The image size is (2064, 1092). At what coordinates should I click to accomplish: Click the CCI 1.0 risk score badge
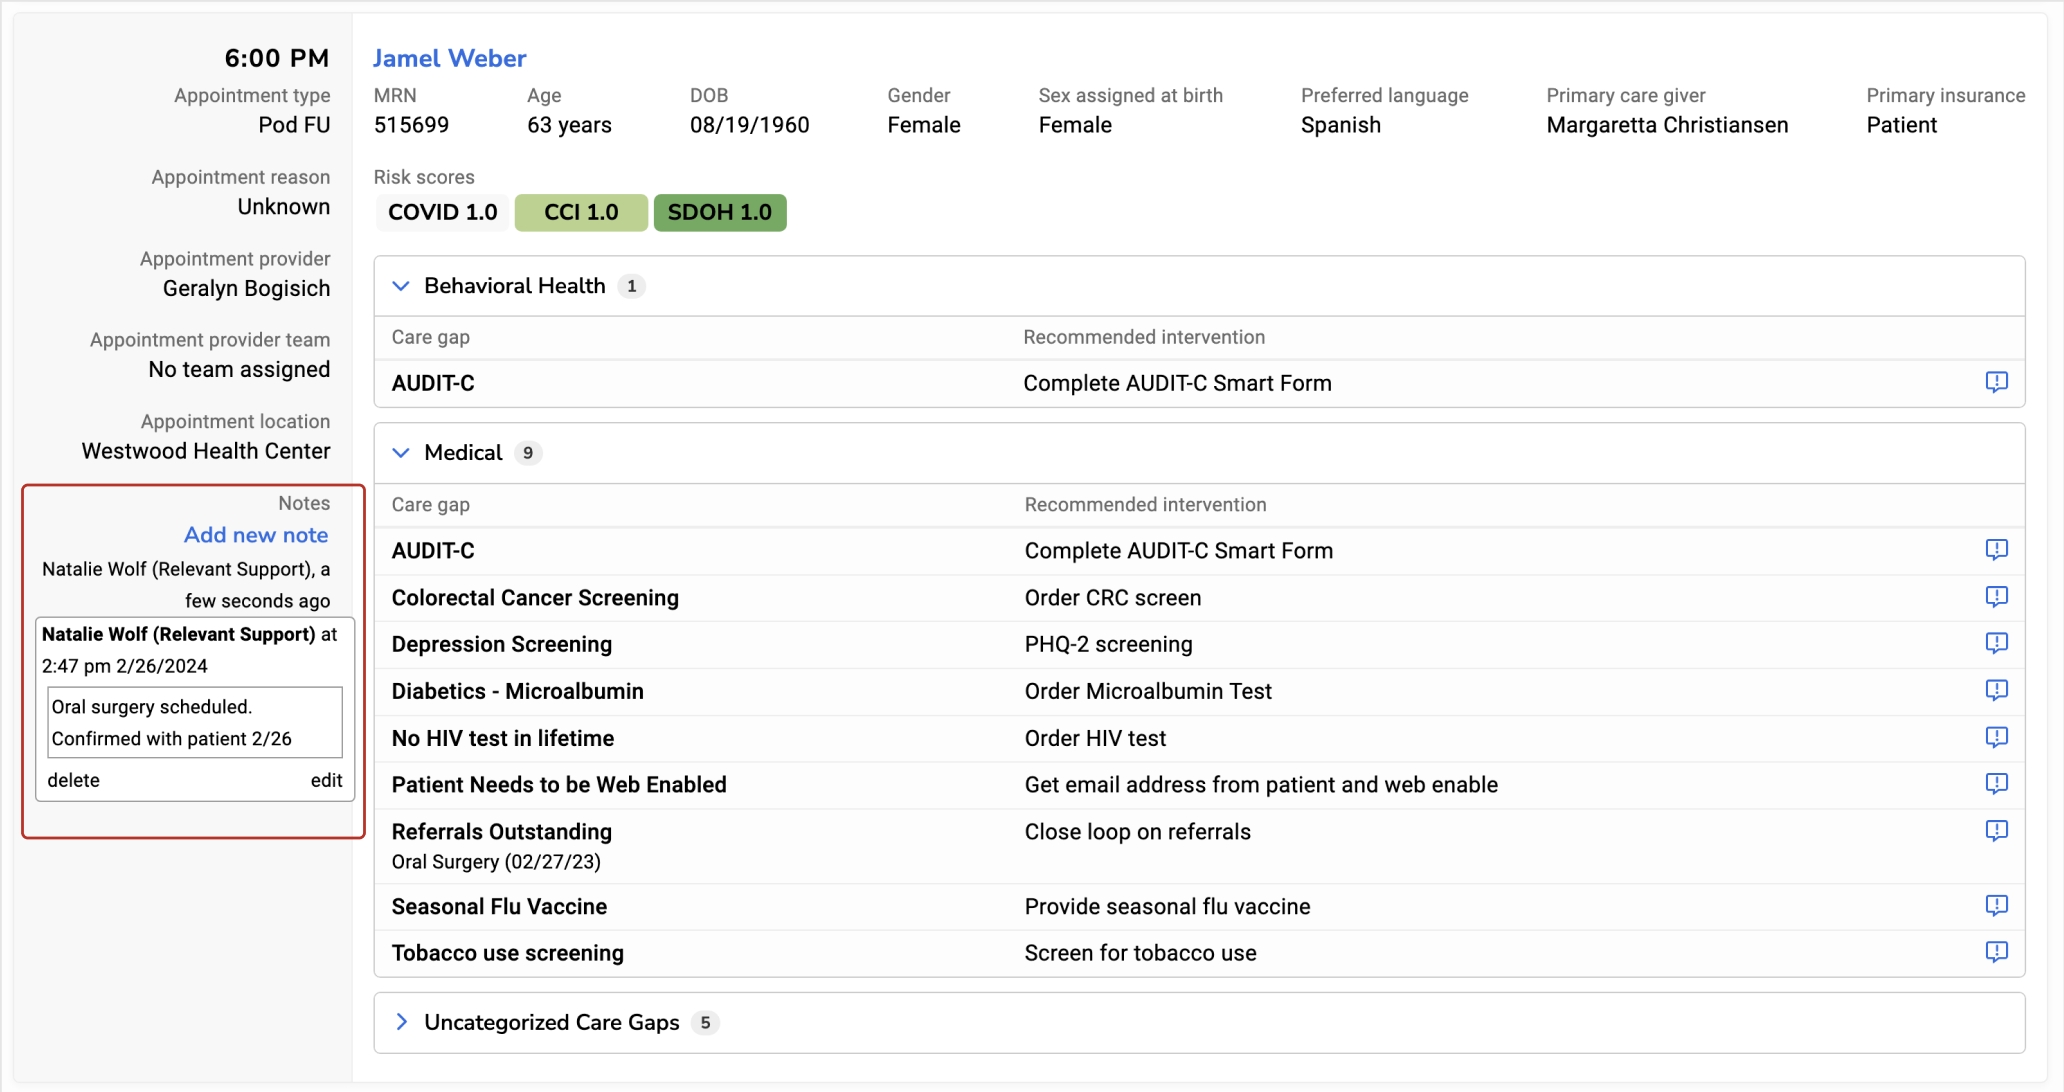tap(581, 212)
